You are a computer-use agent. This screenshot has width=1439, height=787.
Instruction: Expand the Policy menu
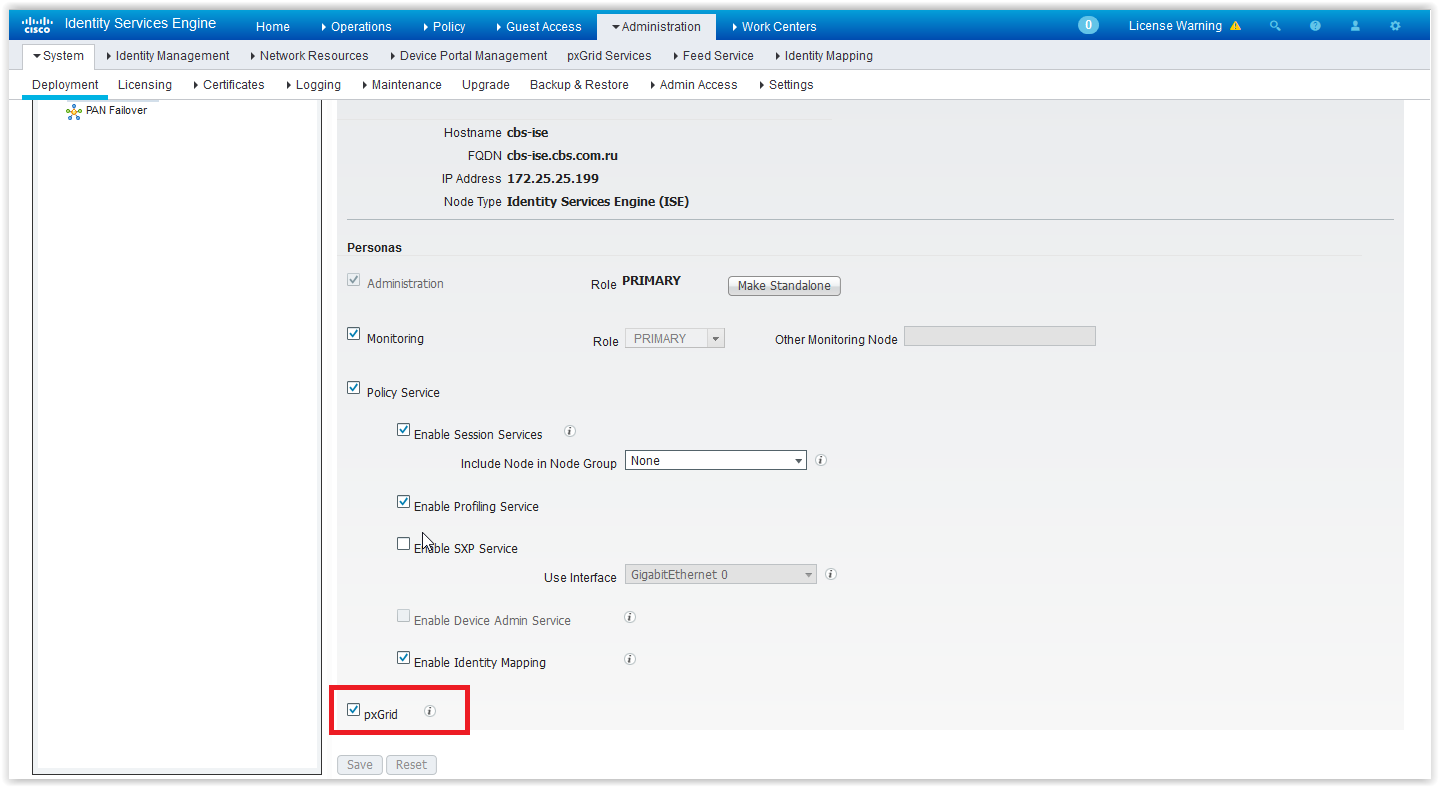443,27
